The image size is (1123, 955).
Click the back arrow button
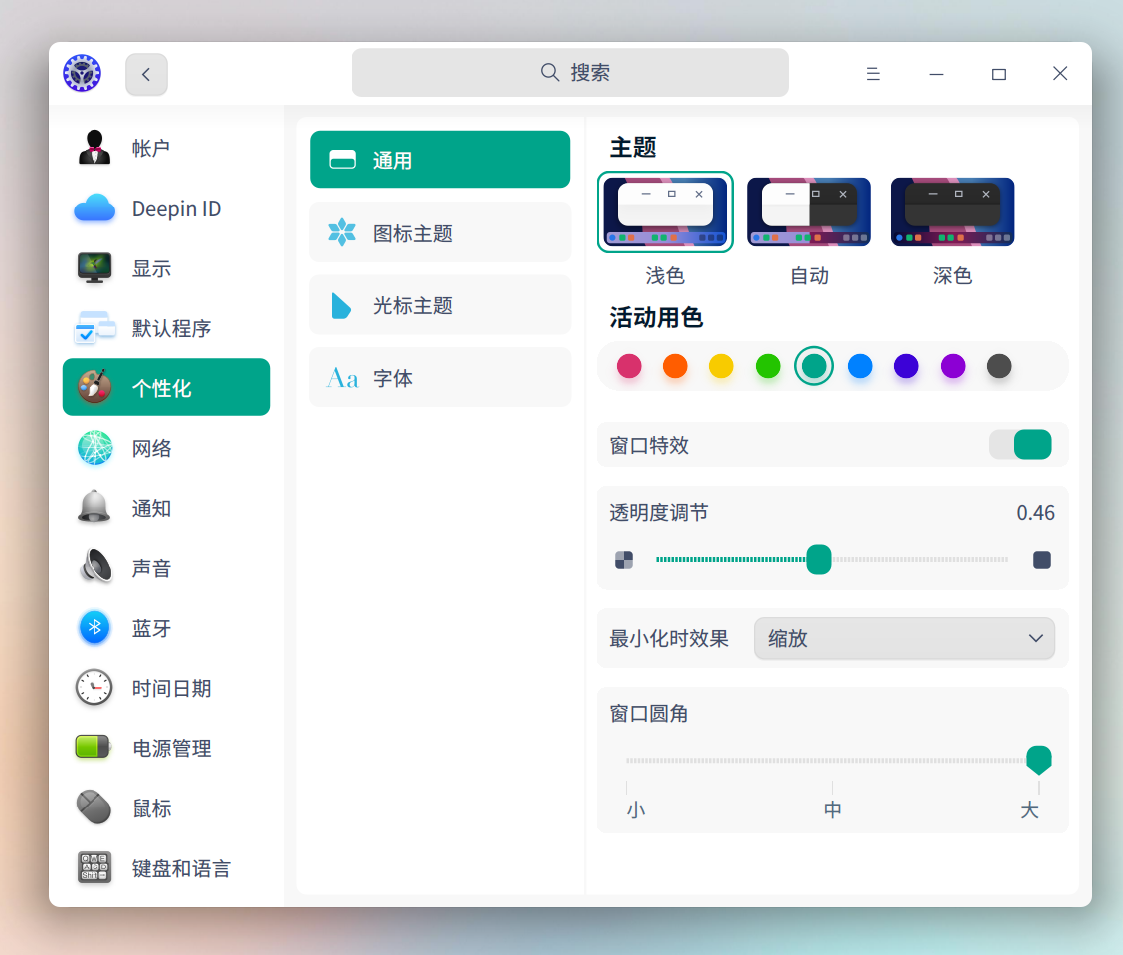point(146,74)
